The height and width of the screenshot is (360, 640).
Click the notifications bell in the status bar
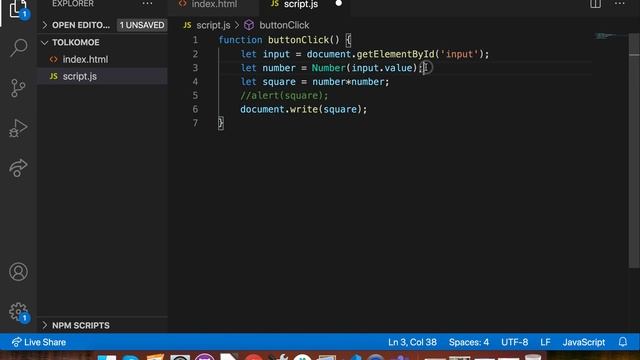coord(622,342)
